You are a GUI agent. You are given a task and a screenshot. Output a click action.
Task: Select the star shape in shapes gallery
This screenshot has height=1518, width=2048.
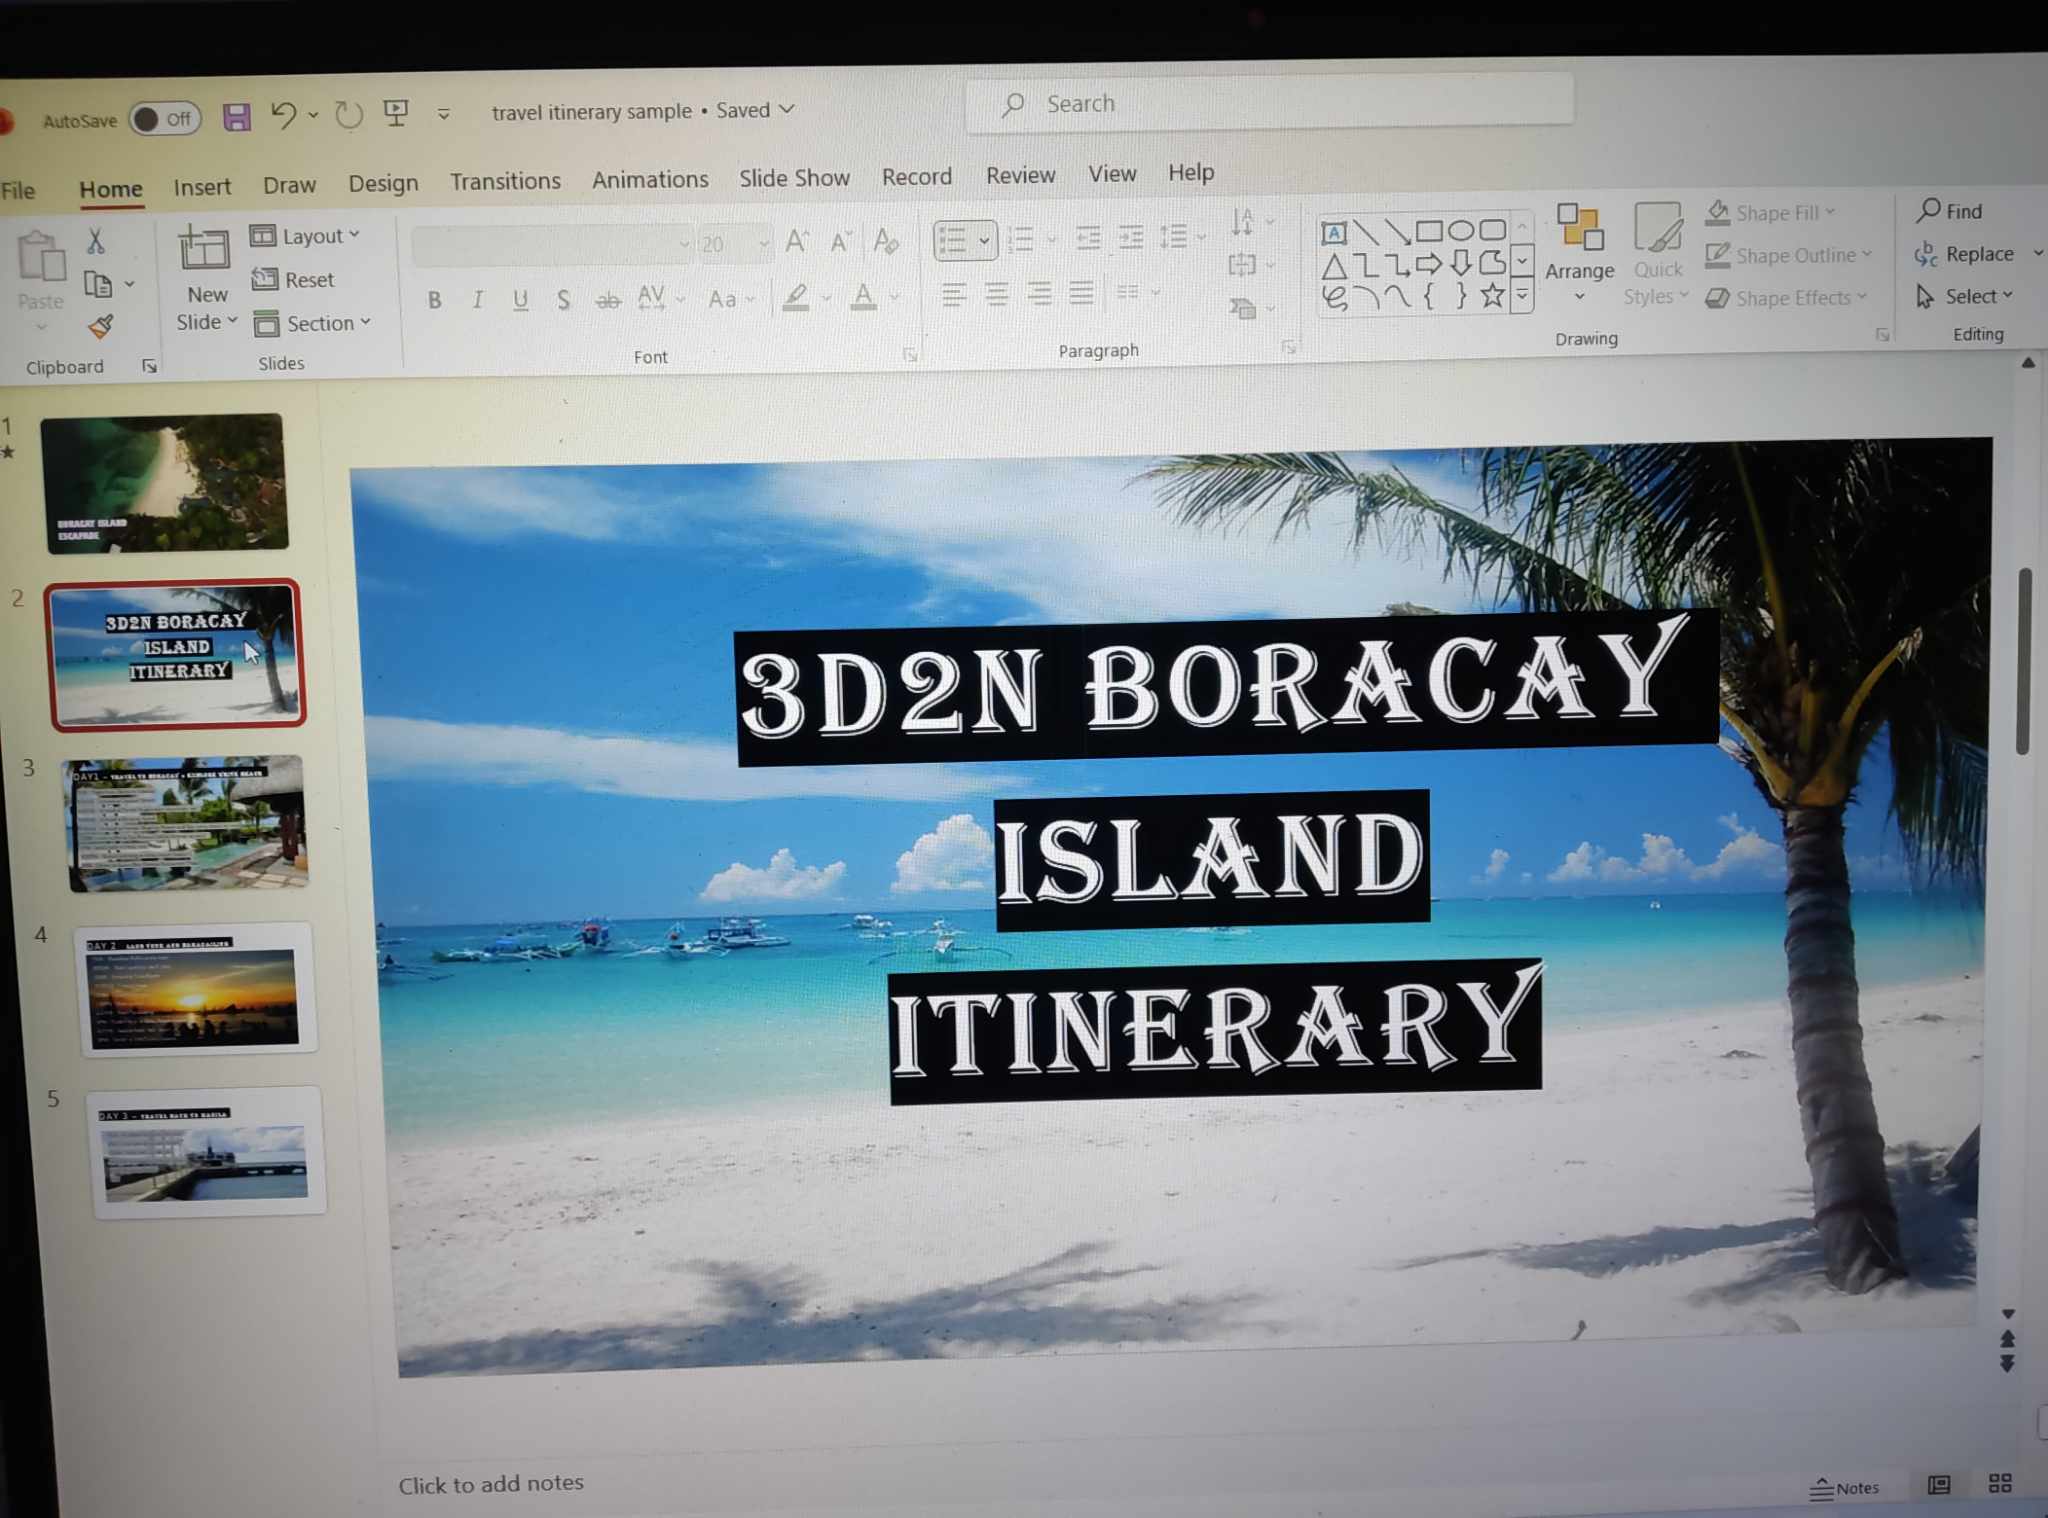[x=1492, y=296]
